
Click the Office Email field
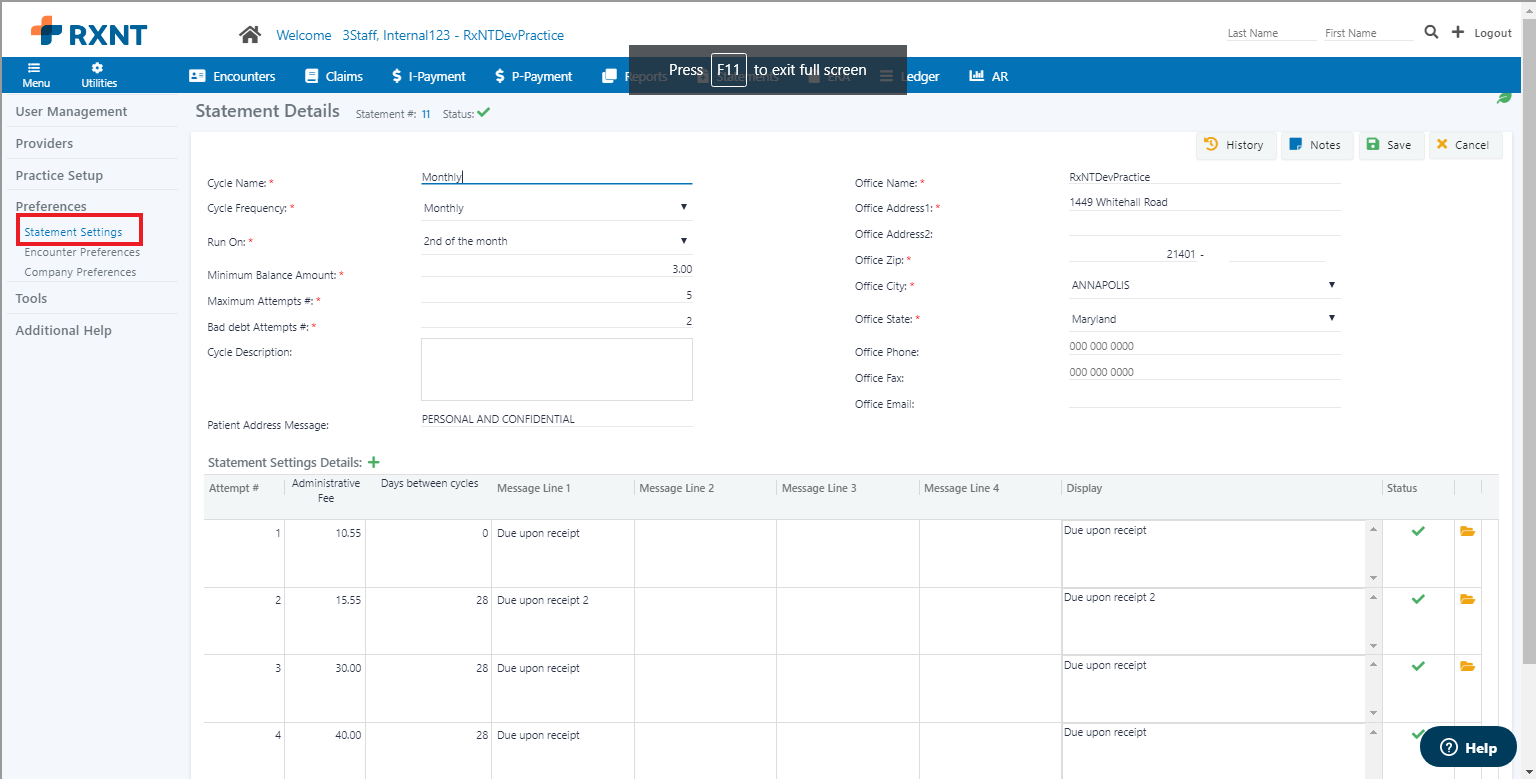pos(1205,398)
